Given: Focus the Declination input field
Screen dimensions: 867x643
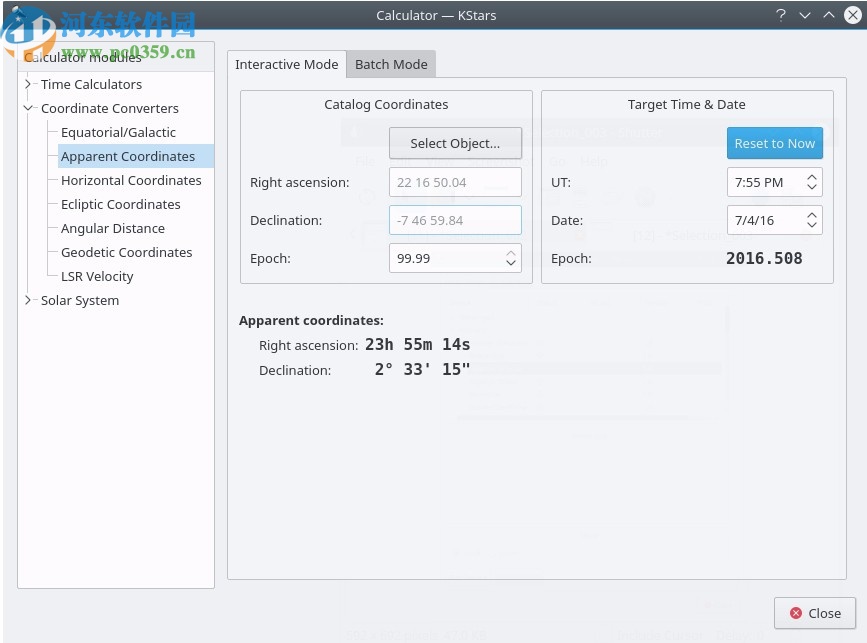Looking at the screenshot, I should pyautogui.click(x=455, y=220).
